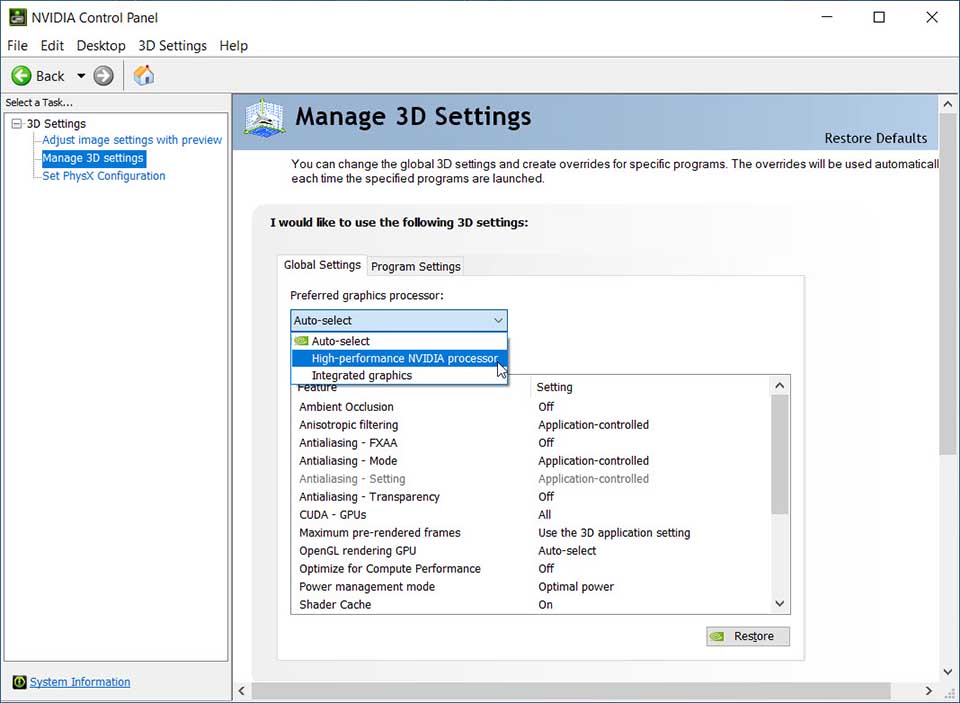Open the System Information link
The height and width of the screenshot is (703, 960).
(80, 682)
